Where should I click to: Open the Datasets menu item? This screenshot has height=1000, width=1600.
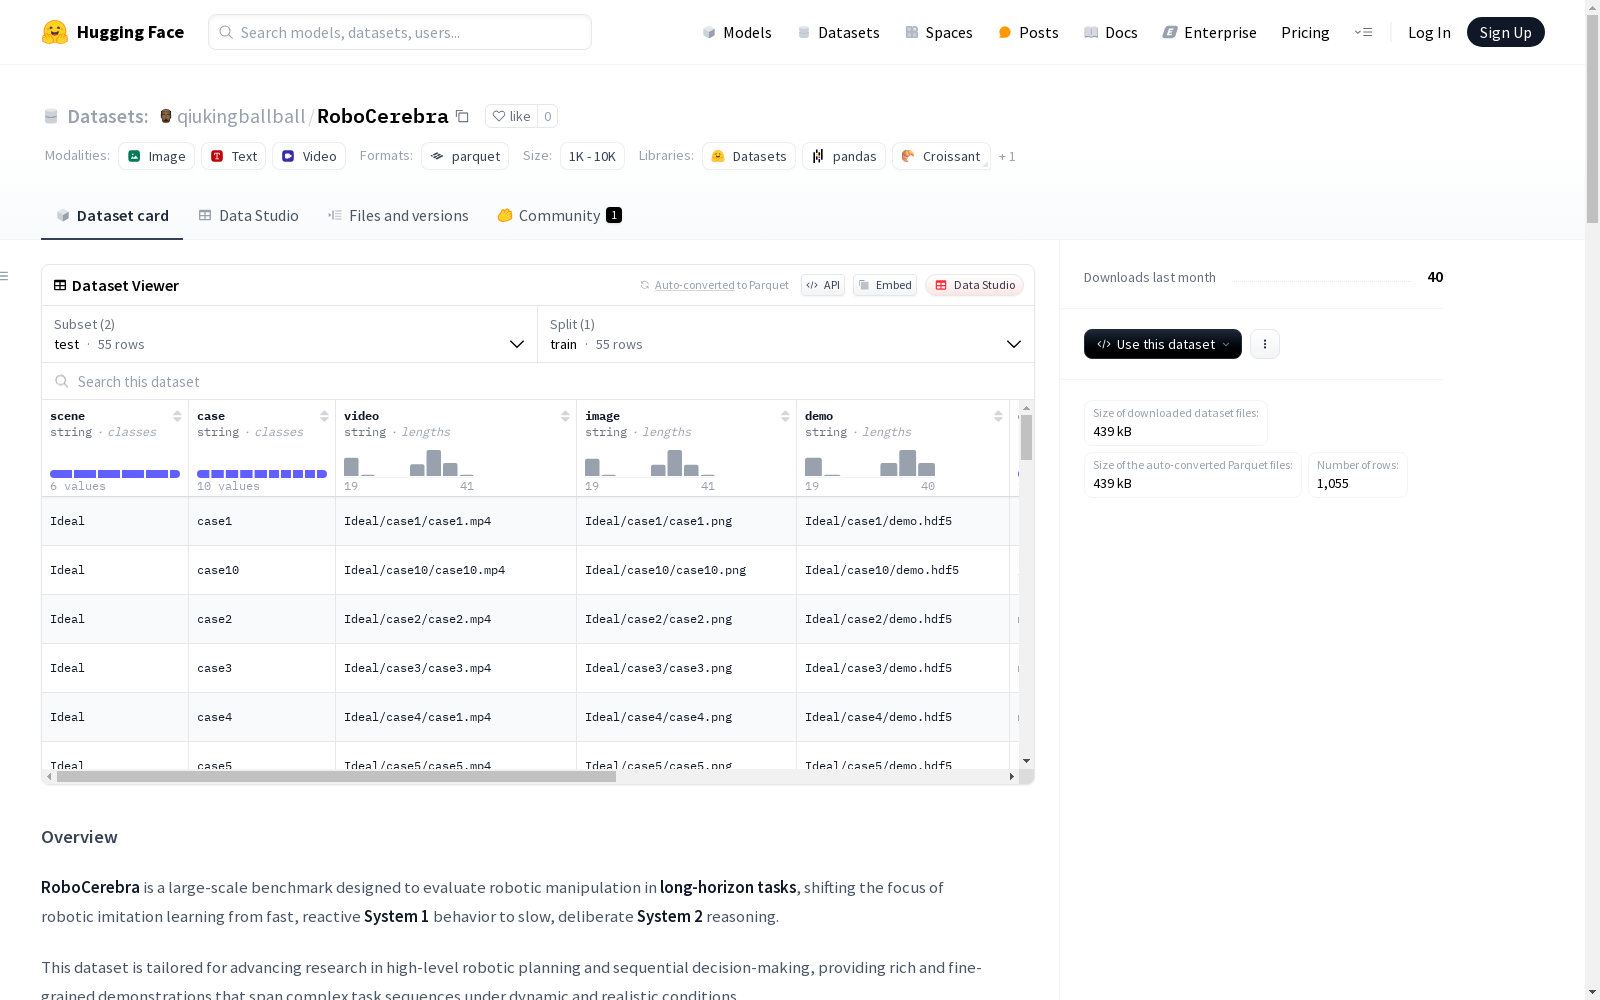(x=838, y=32)
